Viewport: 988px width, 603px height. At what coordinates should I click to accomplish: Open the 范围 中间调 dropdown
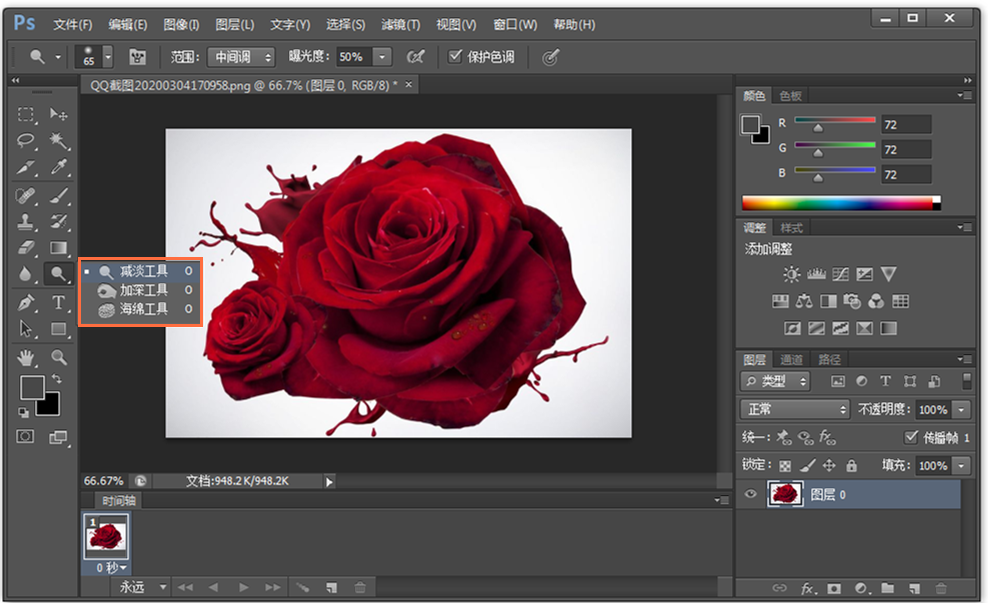(239, 57)
